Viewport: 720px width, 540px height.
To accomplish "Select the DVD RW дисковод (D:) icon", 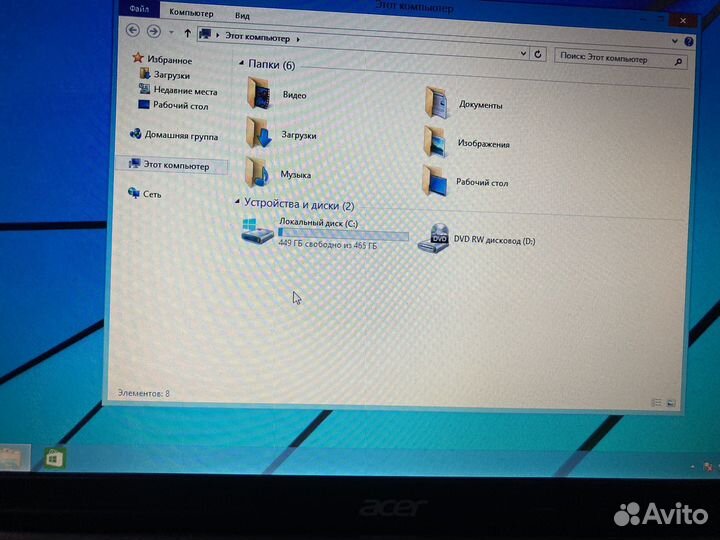I will [433, 238].
